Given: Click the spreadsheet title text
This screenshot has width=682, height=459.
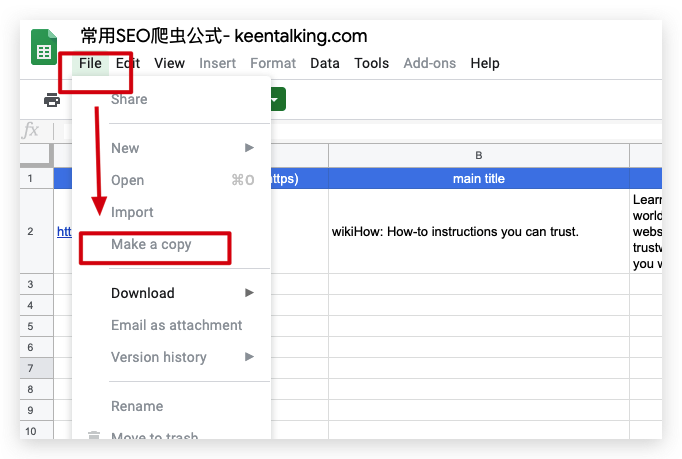Looking at the screenshot, I should pos(224,36).
